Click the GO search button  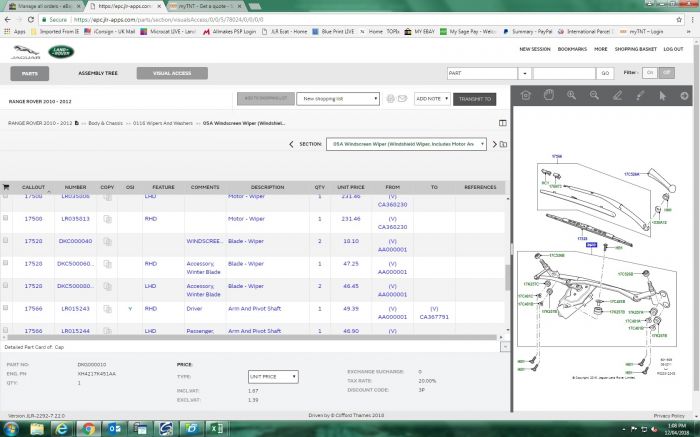(605, 73)
